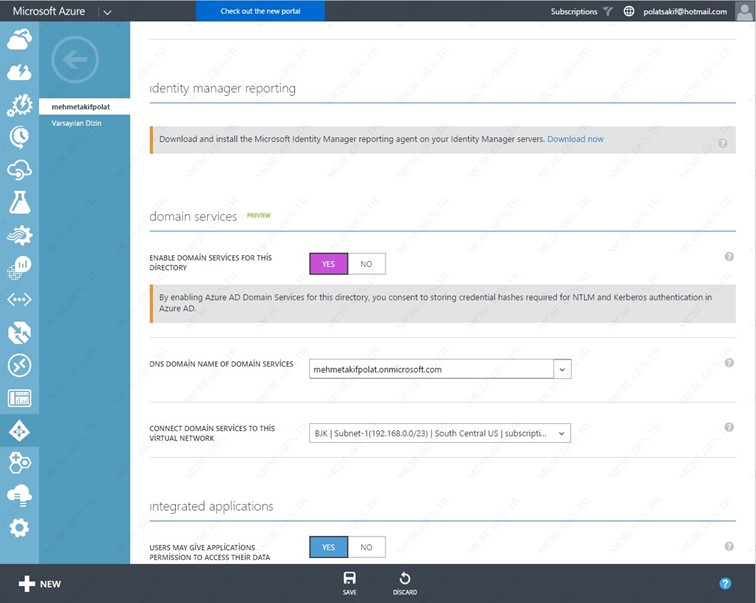Image resolution: width=756 pixels, height=603 pixels.
Task: Open the networks arrows-and-dots sidebar icon
Action: click(19, 299)
